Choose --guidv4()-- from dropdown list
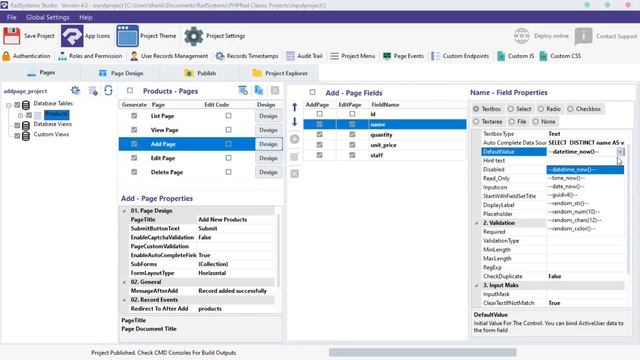Viewport: 640px width, 360px height. (585, 195)
